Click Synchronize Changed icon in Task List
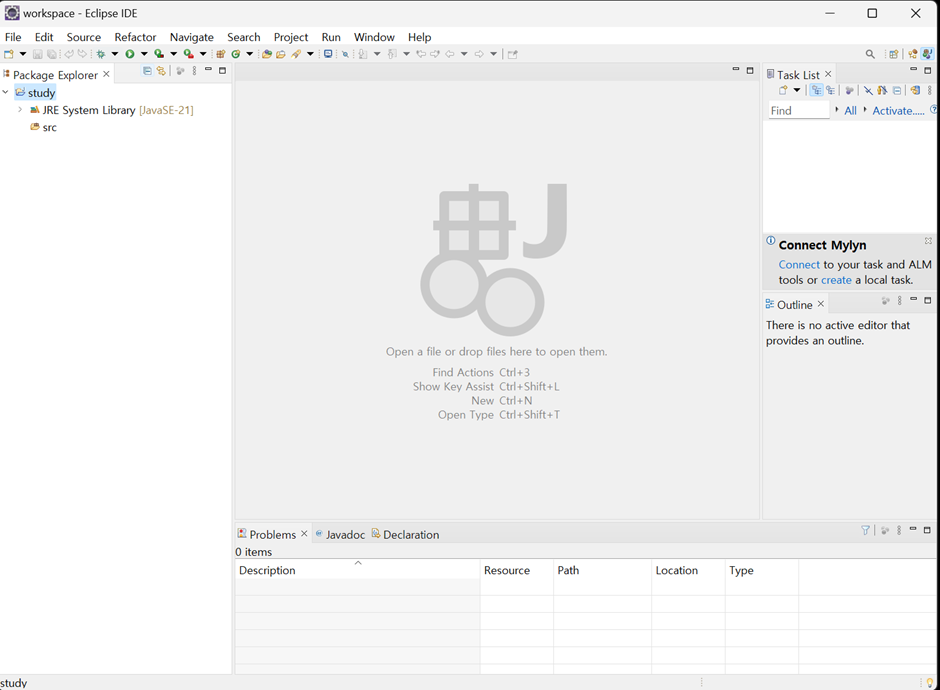 click(915, 91)
